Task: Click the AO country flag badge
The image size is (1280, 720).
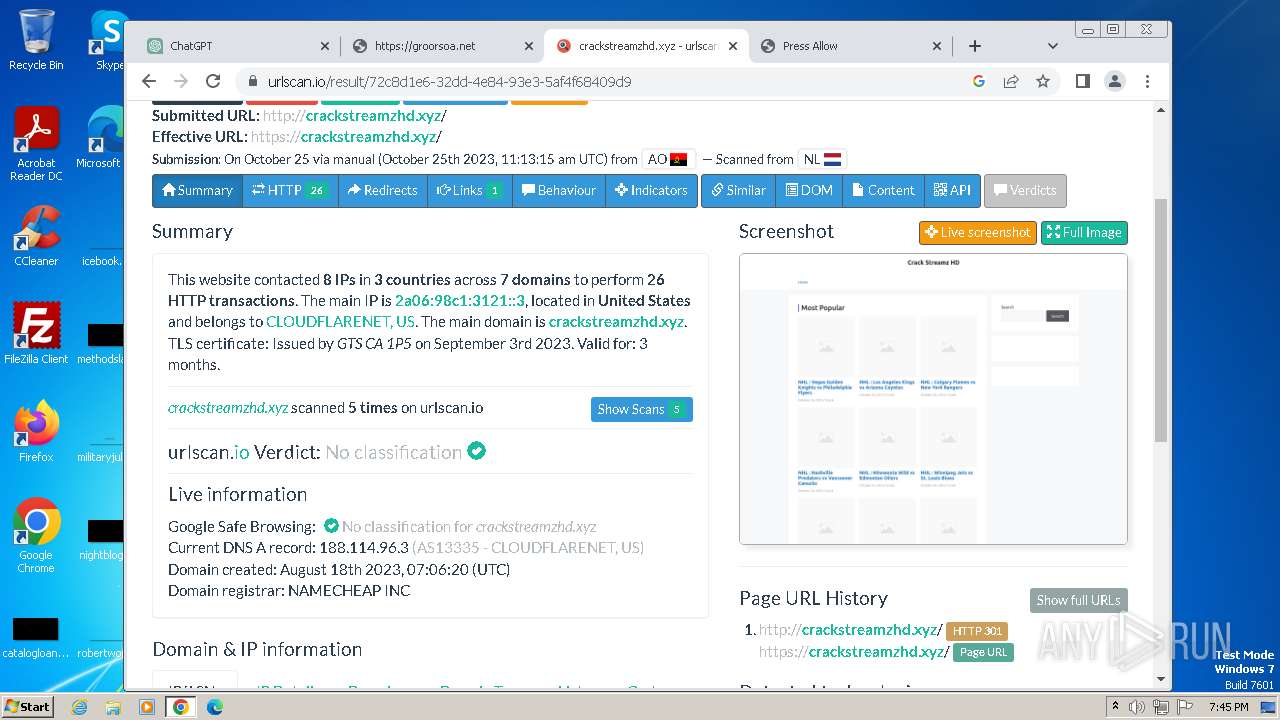Action: coord(668,159)
